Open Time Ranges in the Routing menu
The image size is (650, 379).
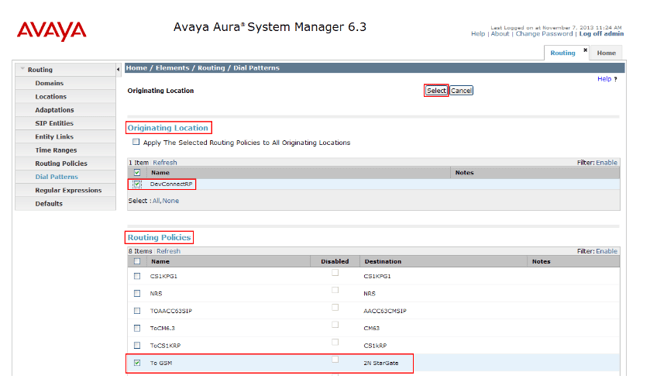[56, 150]
